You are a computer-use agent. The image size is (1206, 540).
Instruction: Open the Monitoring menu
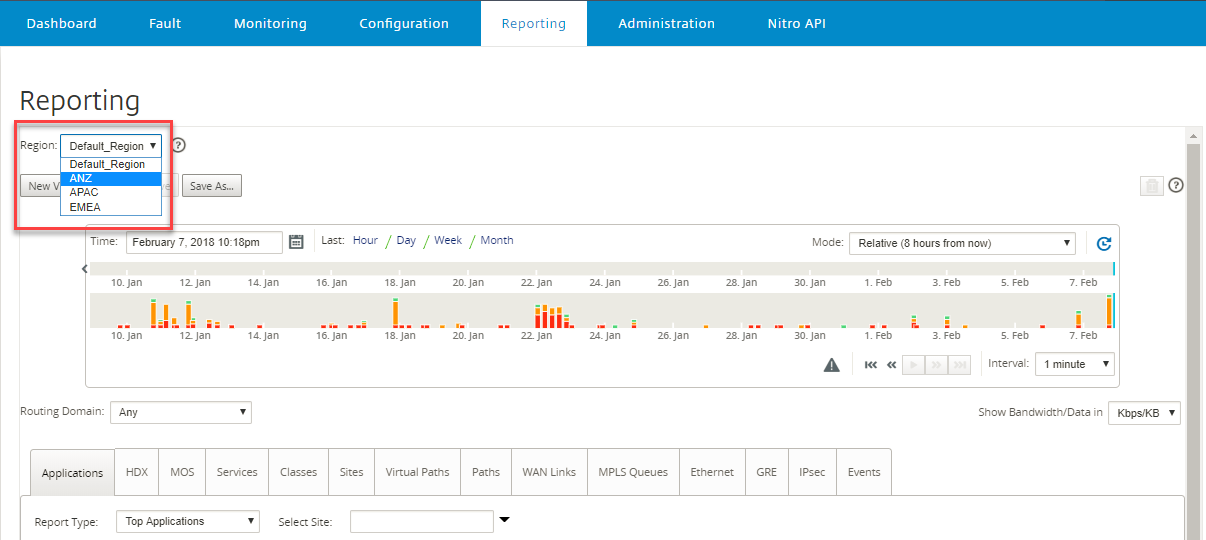[x=270, y=23]
